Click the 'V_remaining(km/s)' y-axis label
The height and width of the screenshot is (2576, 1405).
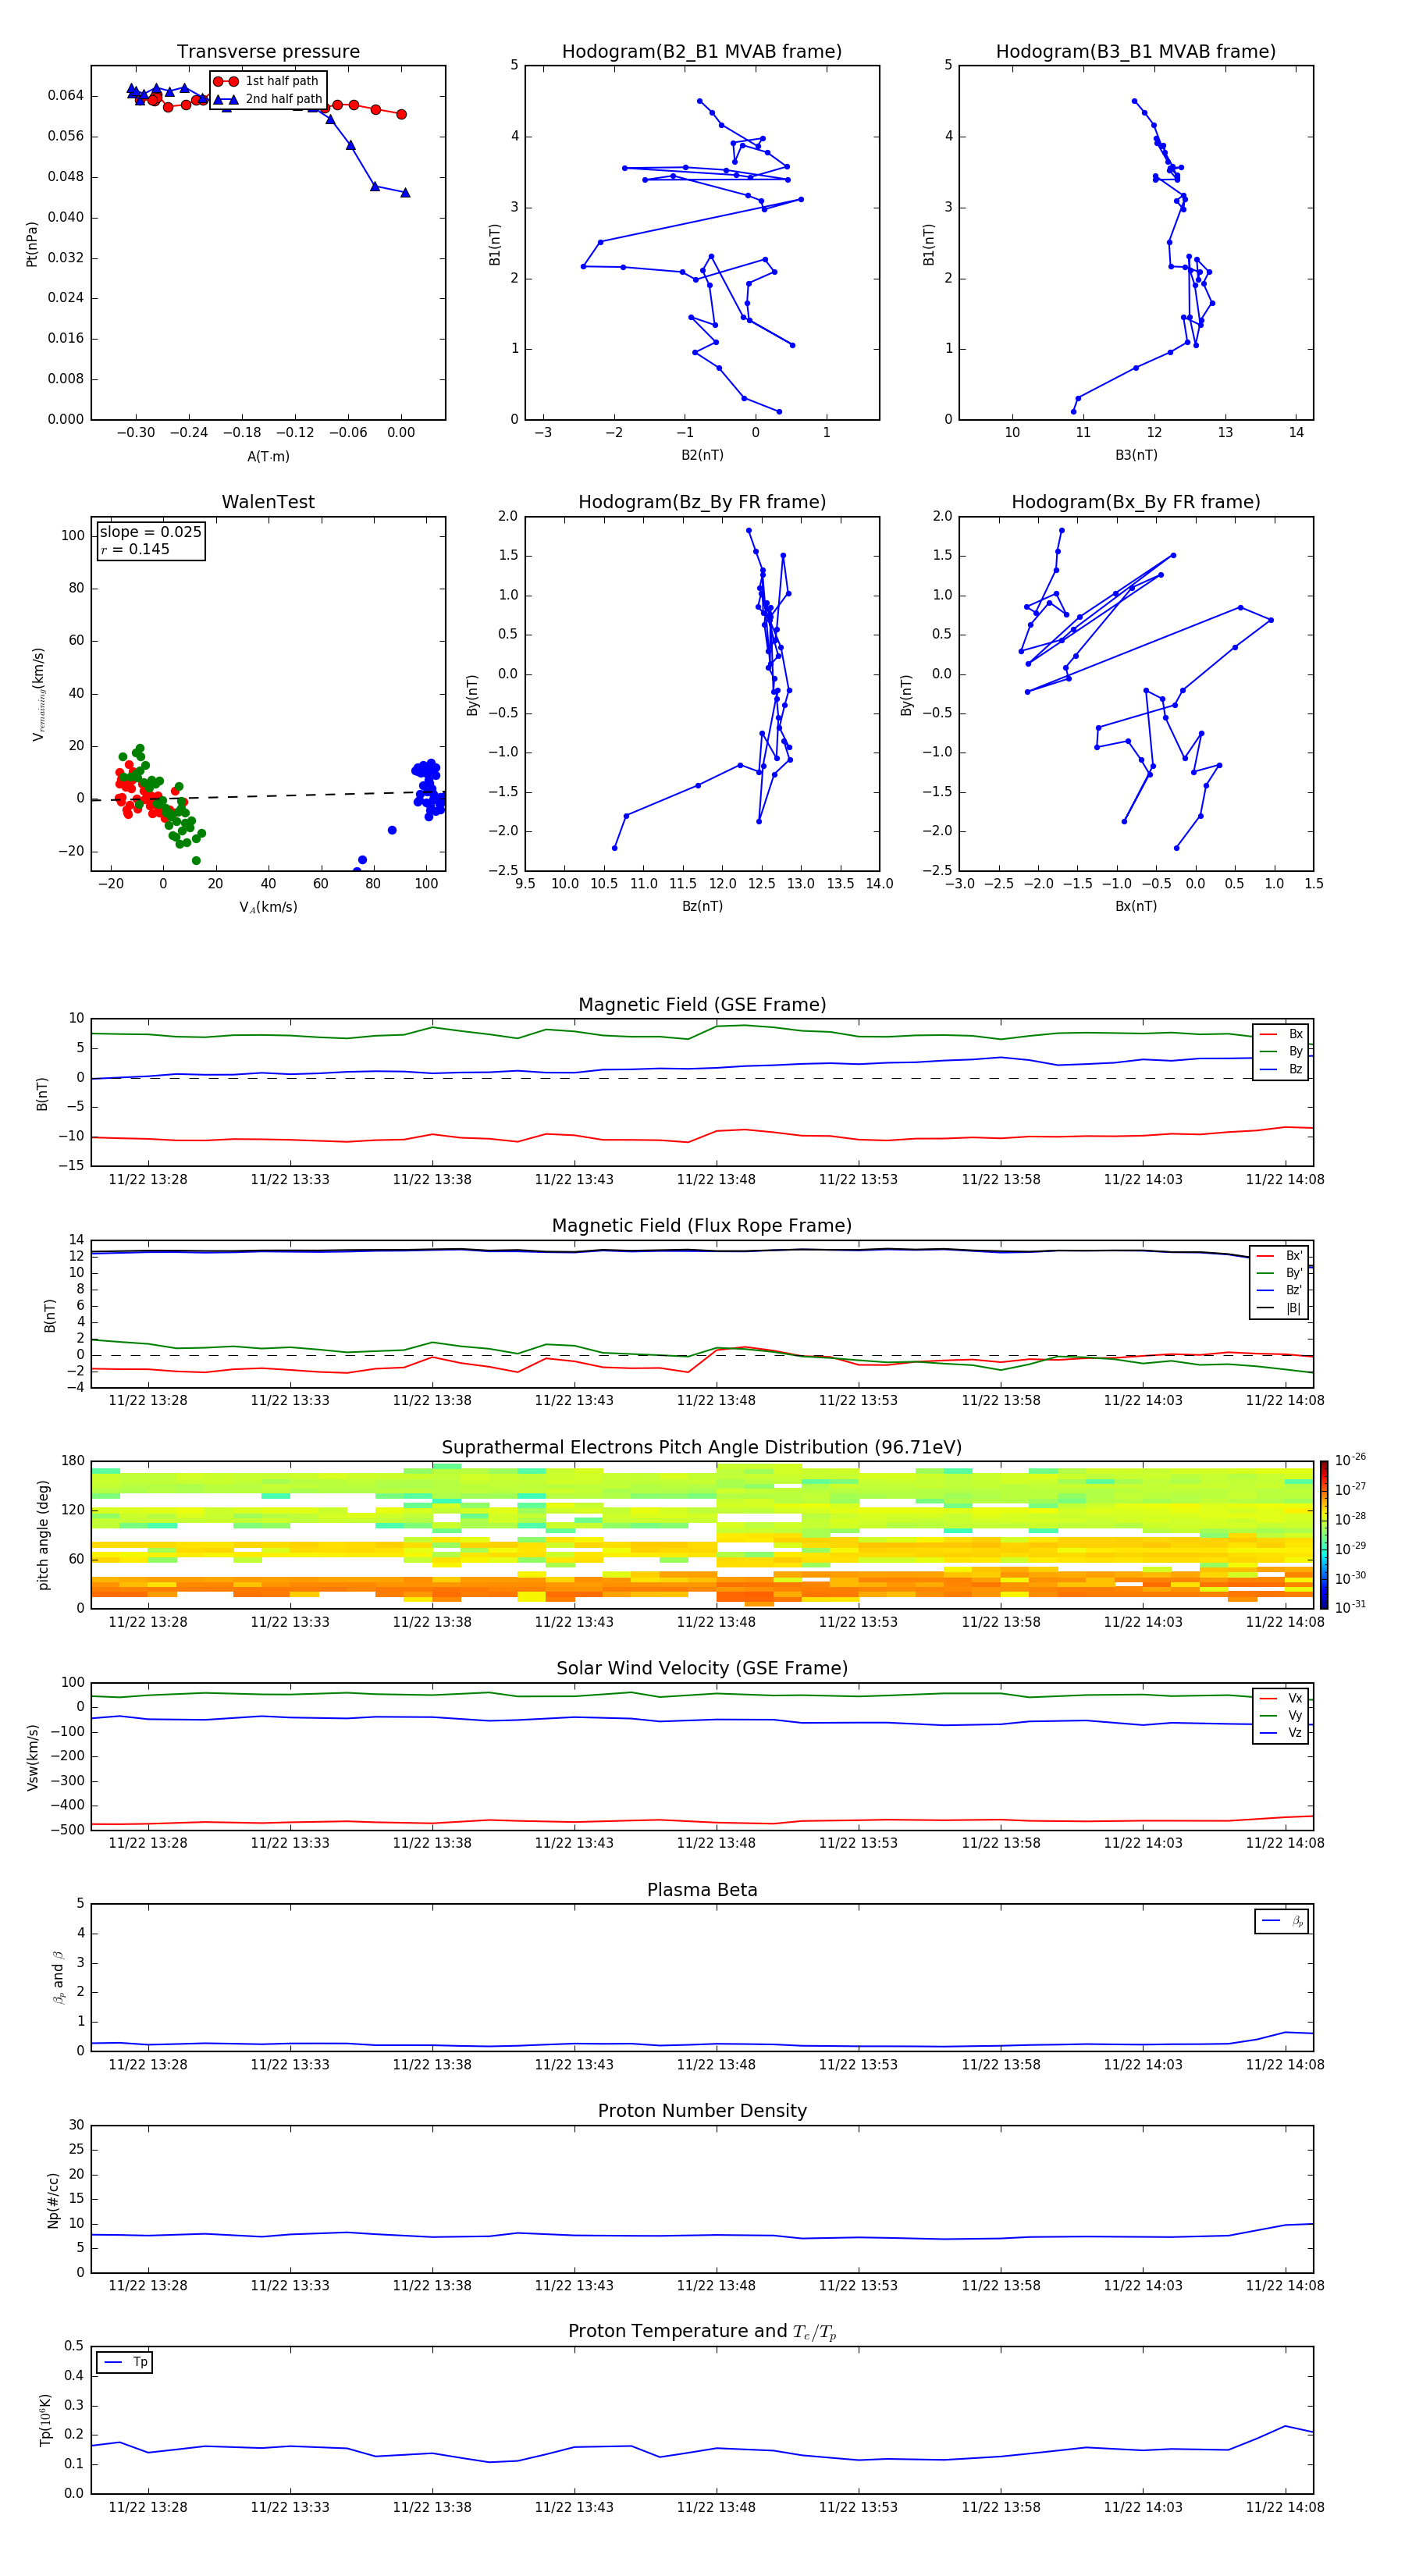pos(39,694)
